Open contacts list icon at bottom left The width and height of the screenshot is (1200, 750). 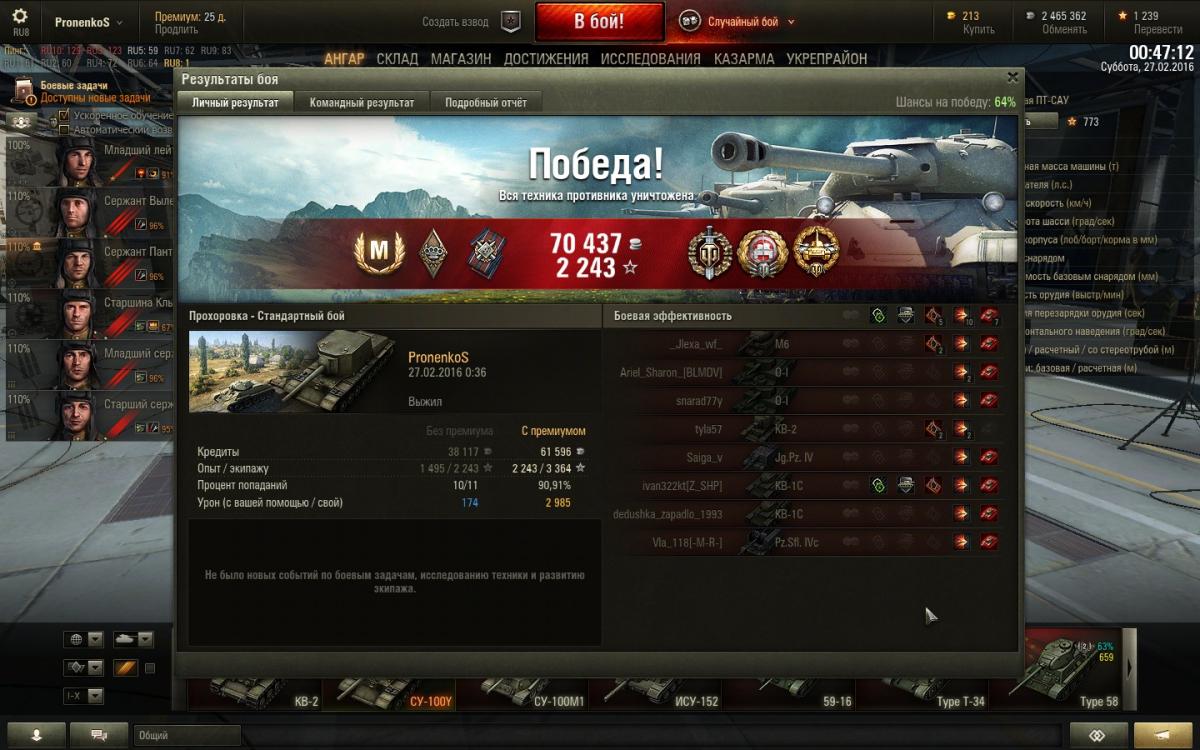[x=36, y=735]
